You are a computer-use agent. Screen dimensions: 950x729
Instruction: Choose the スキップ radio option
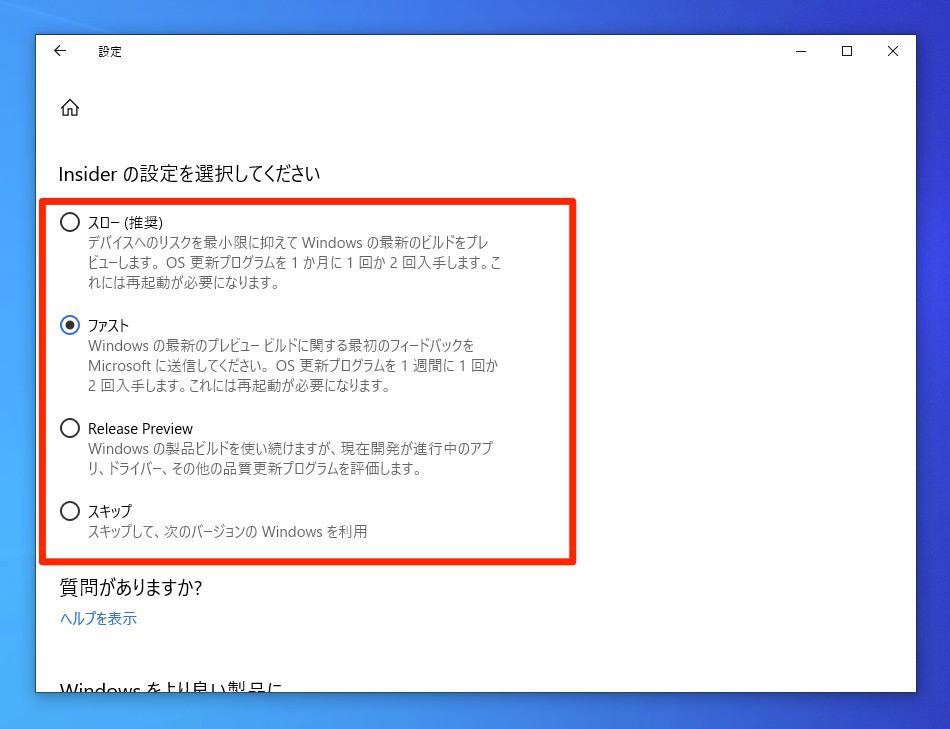point(70,511)
